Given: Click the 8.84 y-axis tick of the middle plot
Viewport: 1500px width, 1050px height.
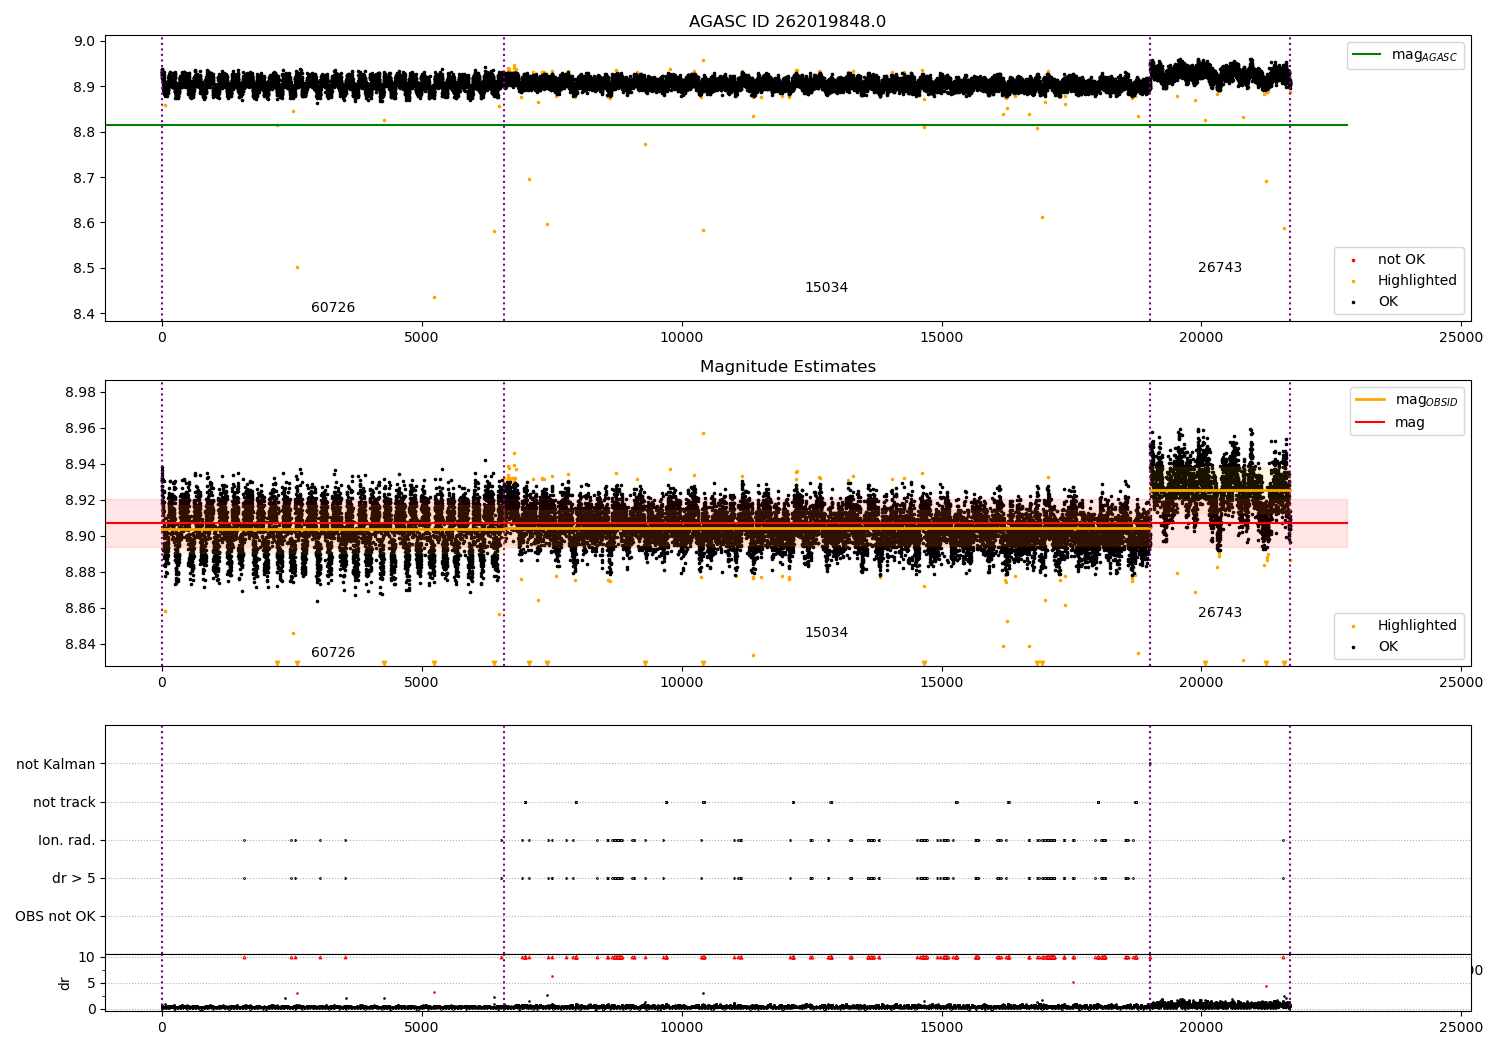Looking at the screenshot, I should click(81, 644).
